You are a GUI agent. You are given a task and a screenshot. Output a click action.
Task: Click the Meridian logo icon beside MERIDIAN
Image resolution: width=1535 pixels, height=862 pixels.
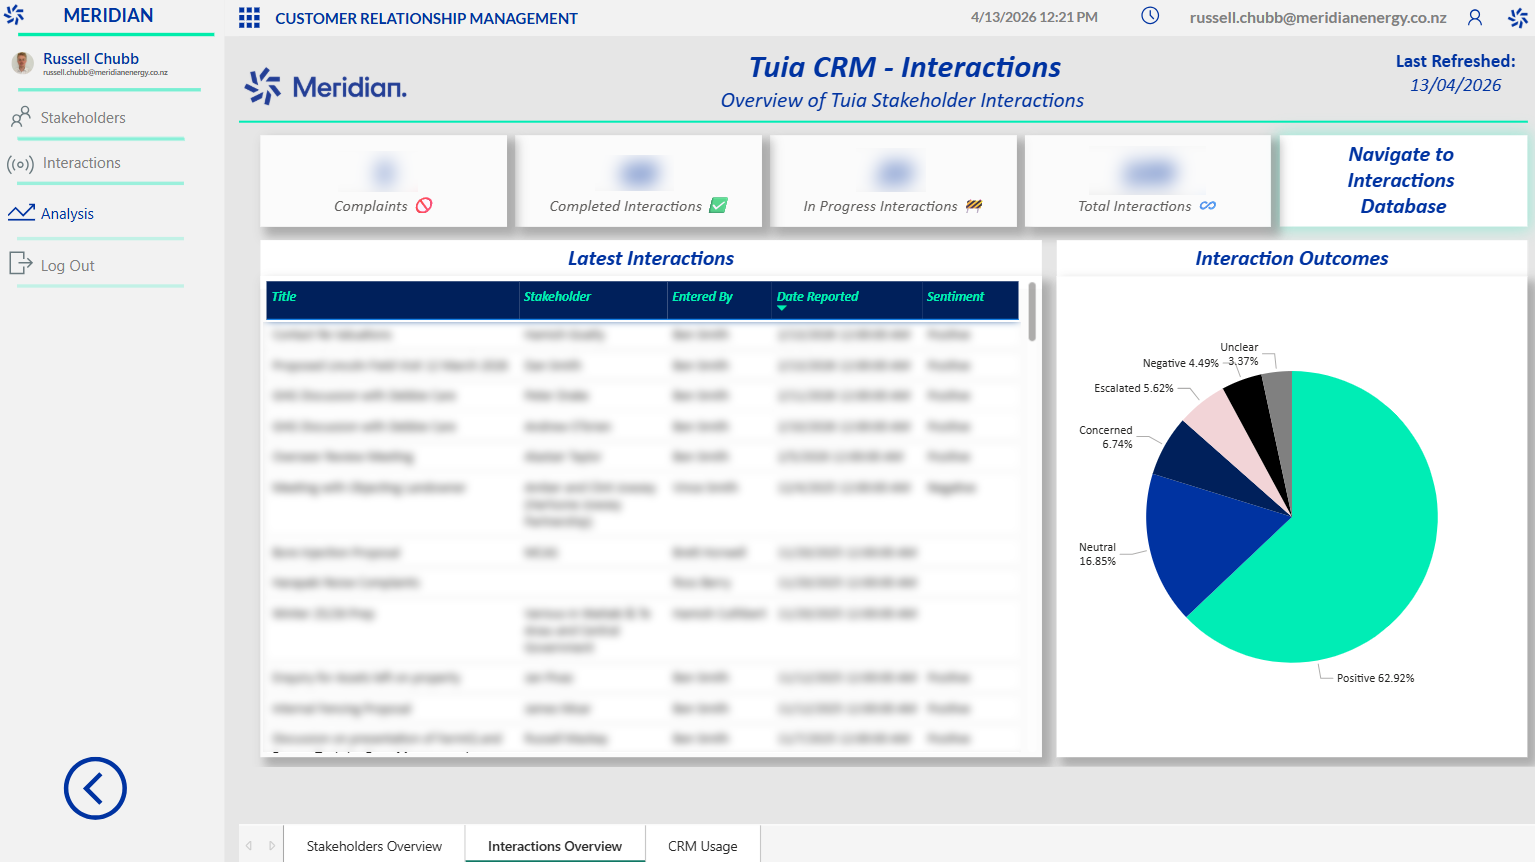coord(15,15)
